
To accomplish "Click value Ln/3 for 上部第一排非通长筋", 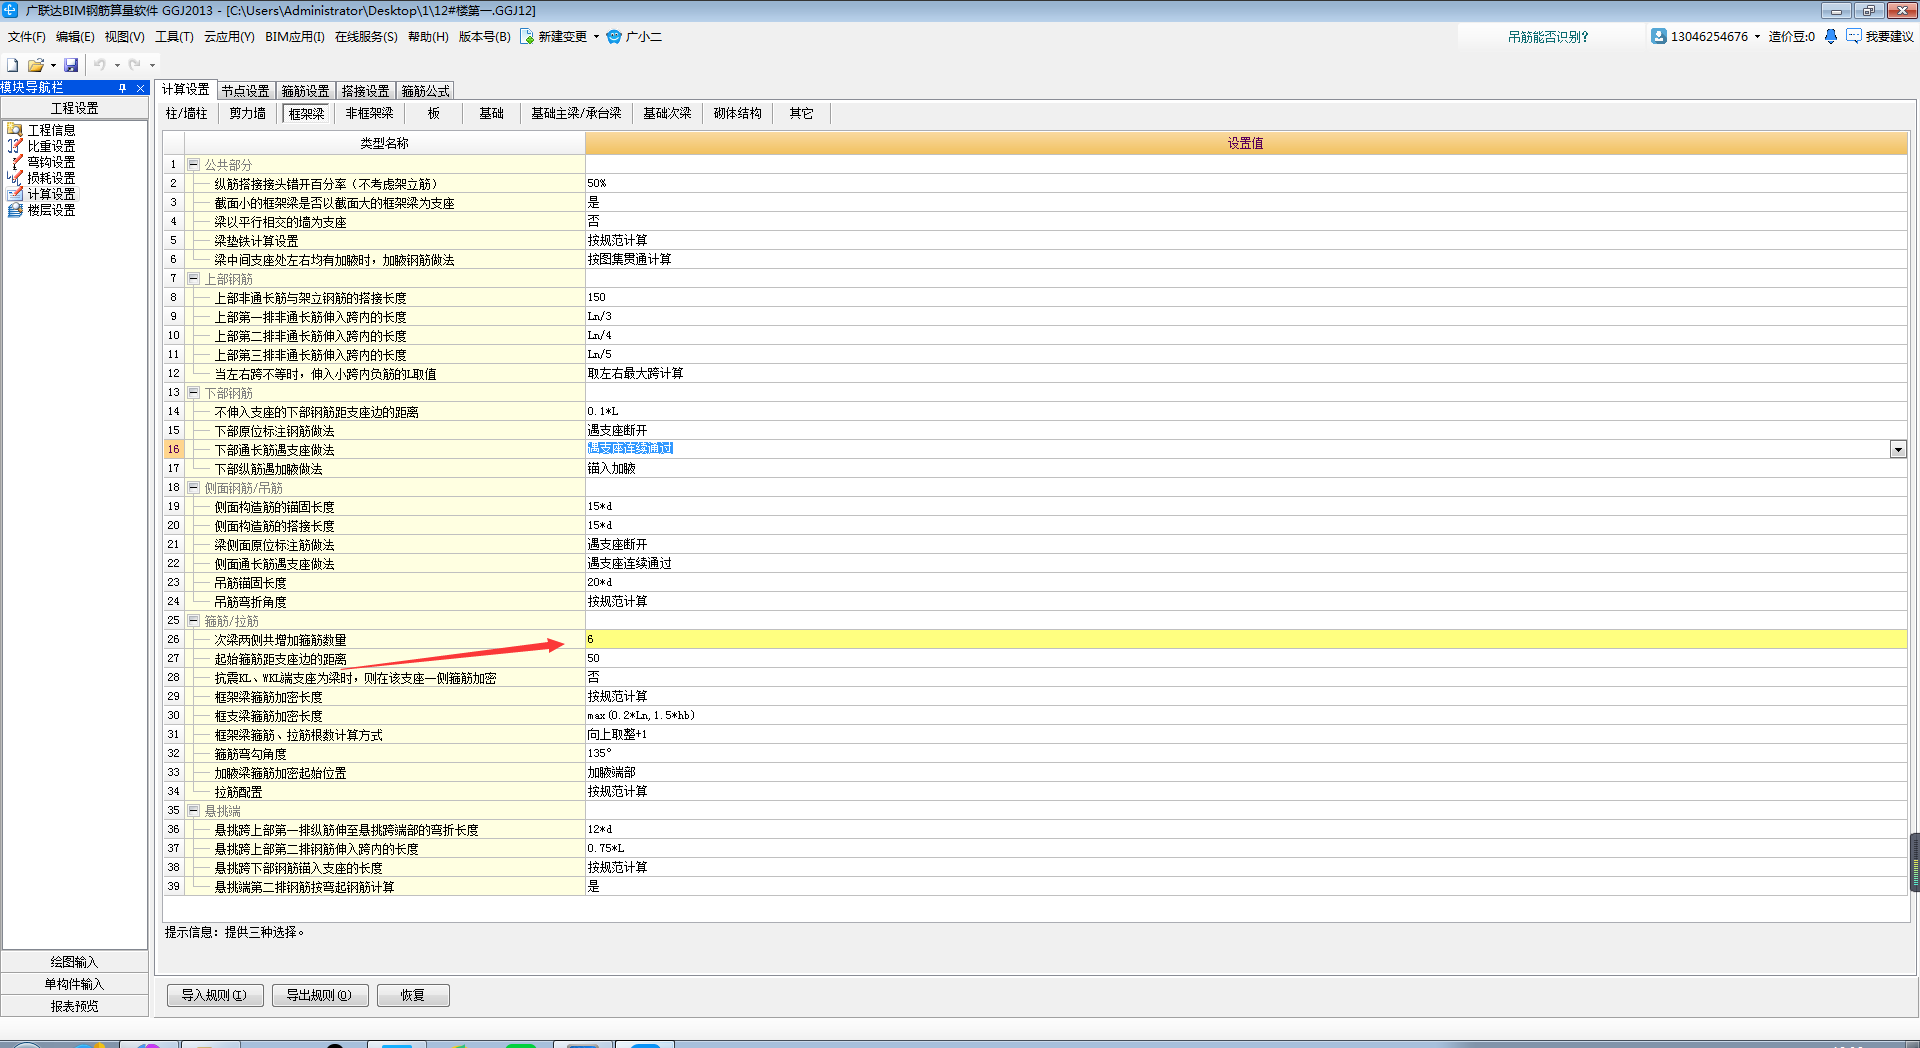I will (1246, 316).
